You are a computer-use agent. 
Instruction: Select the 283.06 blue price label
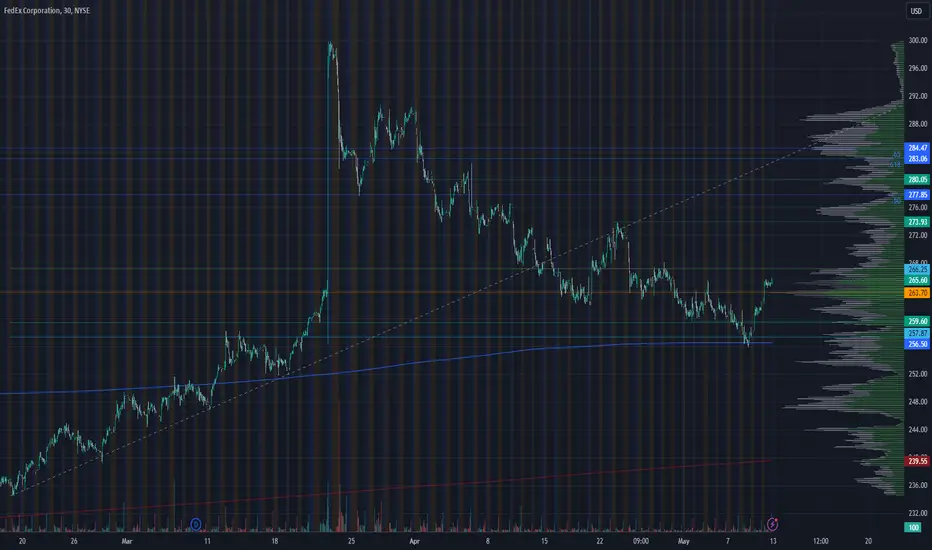click(x=917, y=158)
